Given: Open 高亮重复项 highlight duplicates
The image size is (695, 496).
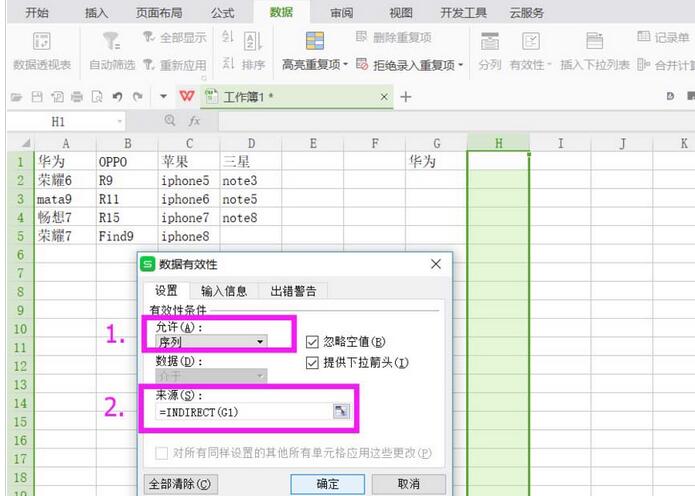Looking at the screenshot, I should tap(315, 51).
